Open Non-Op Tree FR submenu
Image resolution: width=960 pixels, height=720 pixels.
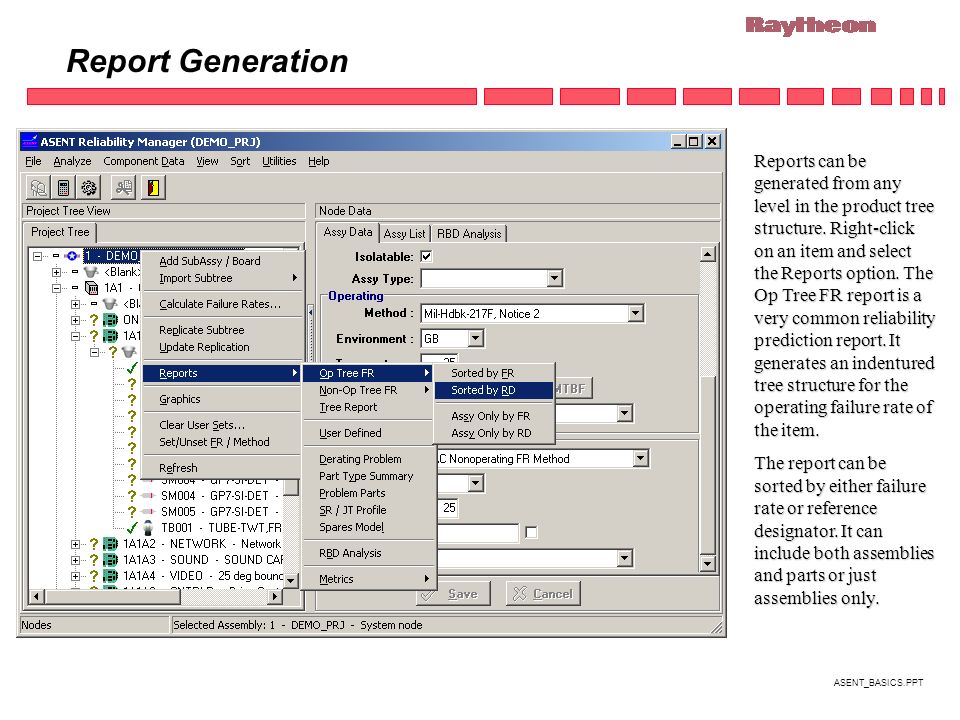(x=369, y=390)
